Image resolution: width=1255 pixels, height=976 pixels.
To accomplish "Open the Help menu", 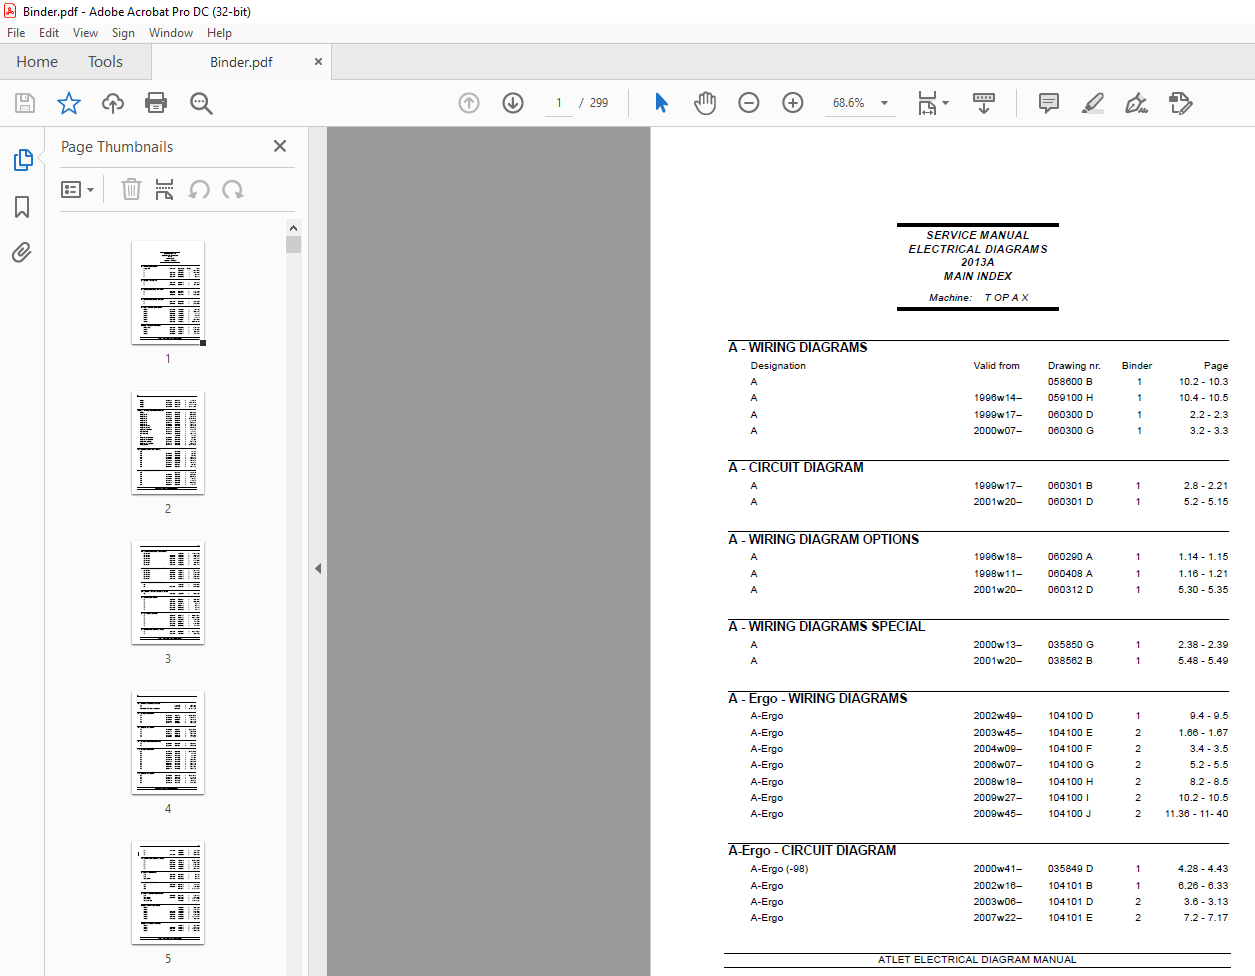I will click(x=219, y=33).
